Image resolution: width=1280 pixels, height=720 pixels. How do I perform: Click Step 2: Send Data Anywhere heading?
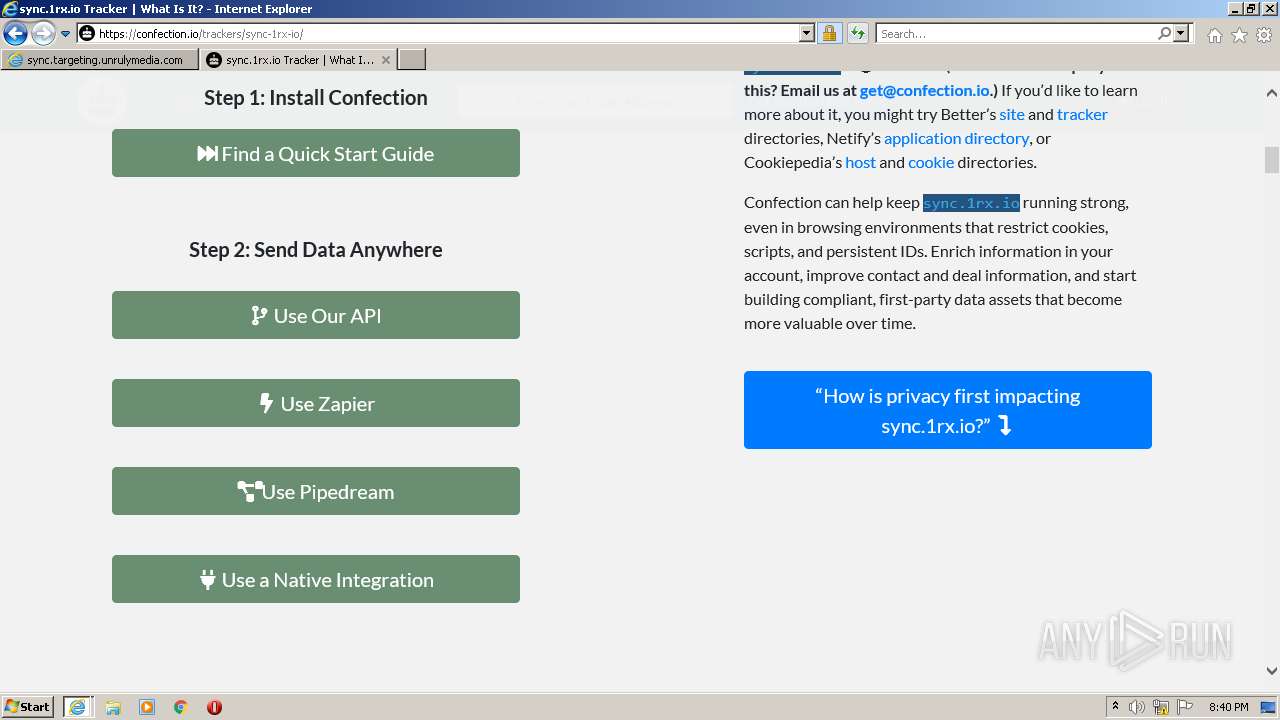(x=316, y=250)
